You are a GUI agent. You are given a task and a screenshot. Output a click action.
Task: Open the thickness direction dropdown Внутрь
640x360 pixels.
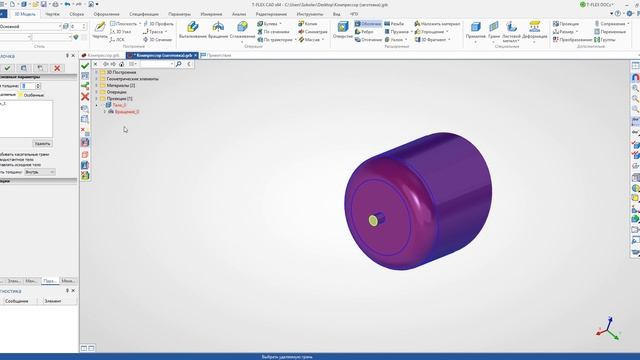click(39, 172)
